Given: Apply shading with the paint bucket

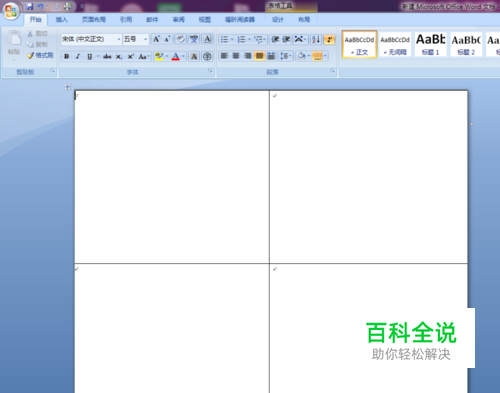Looking at the screenshot, I should point(301,56).
